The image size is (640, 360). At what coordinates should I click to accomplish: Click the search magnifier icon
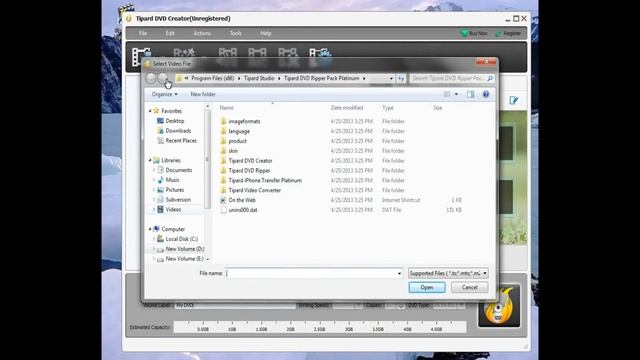click(490, 78)
